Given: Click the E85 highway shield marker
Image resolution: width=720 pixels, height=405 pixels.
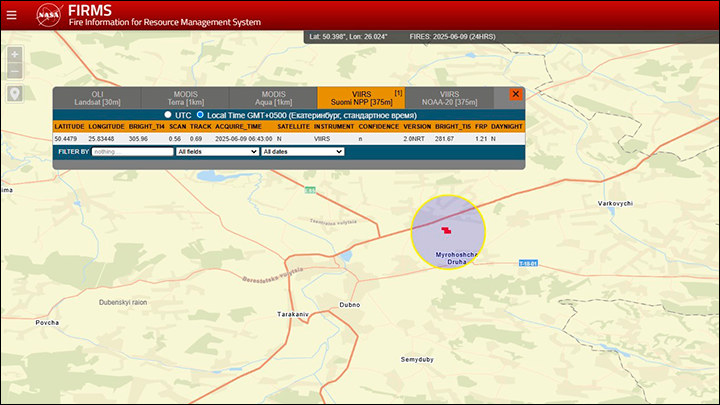Looking at the screenshot, I should pyautogui.click(x=310, y=190).
